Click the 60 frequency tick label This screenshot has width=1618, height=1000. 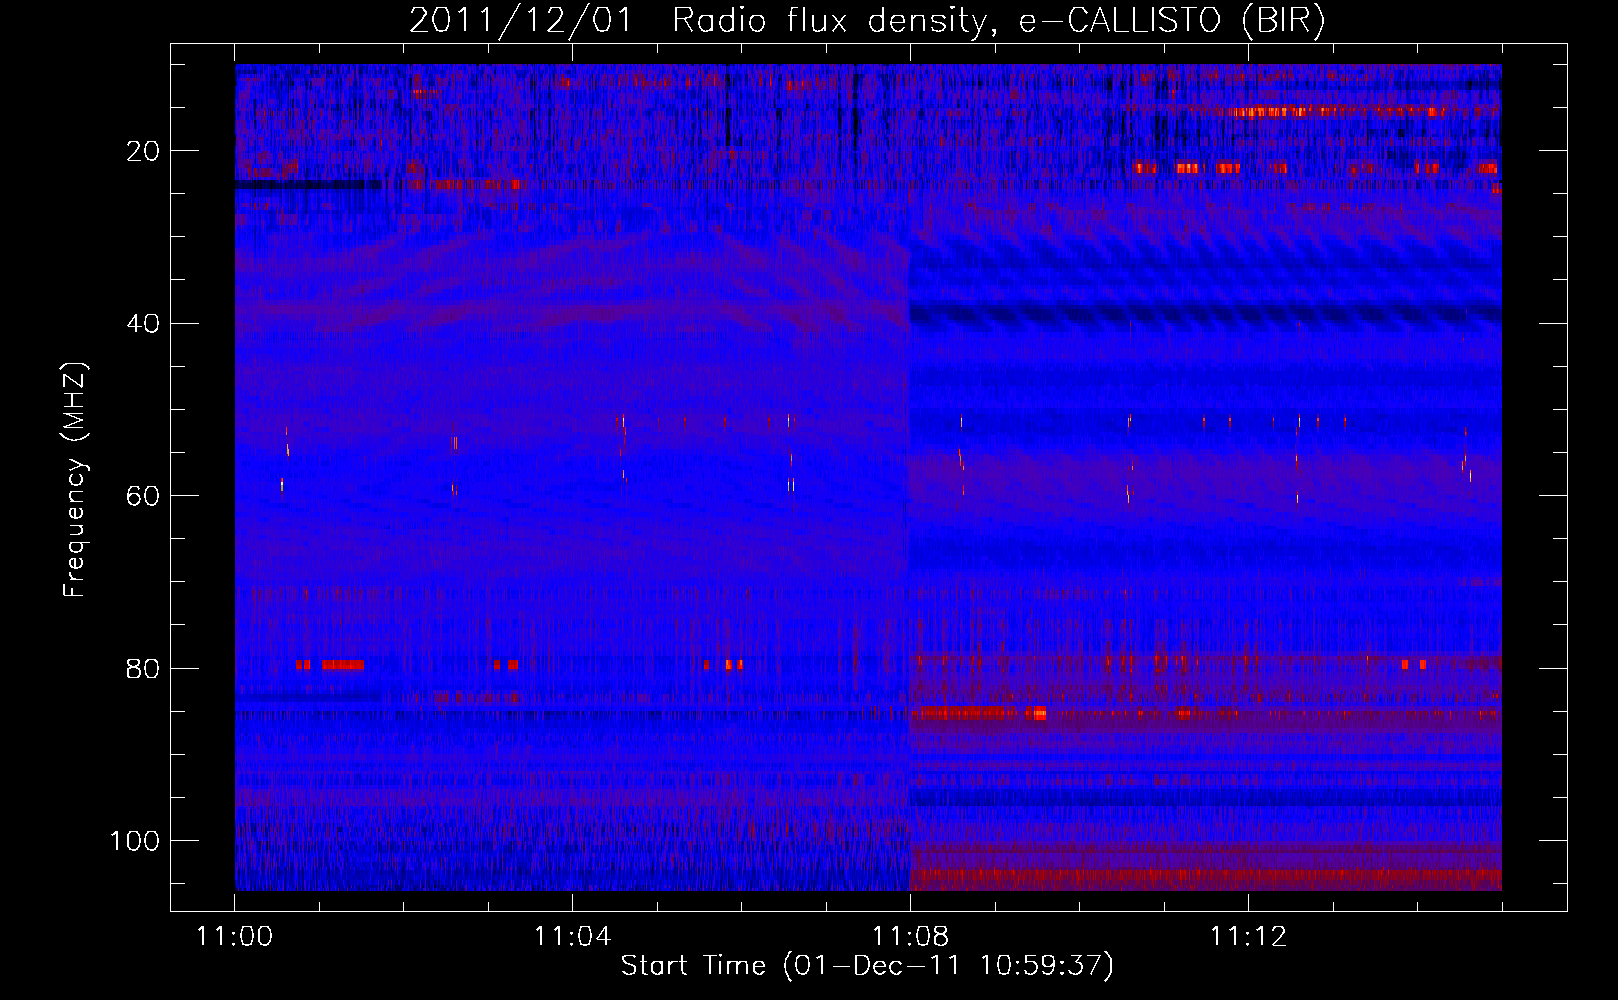144,496
